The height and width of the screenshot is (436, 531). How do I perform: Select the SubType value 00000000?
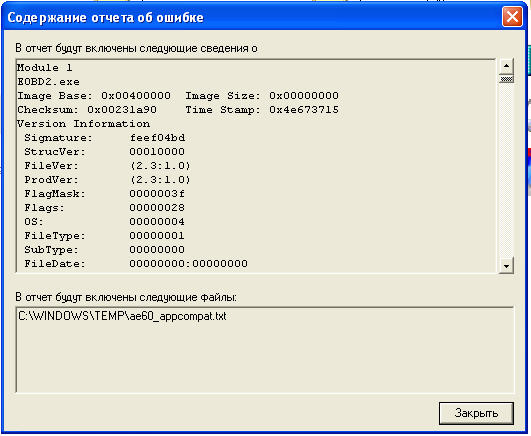tap(157, 250)
